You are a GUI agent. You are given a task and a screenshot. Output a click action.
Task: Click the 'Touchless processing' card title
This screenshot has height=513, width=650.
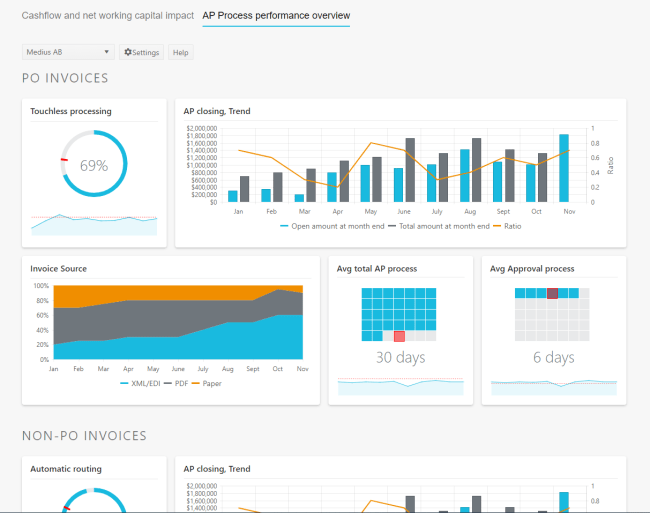coord(71,111)
